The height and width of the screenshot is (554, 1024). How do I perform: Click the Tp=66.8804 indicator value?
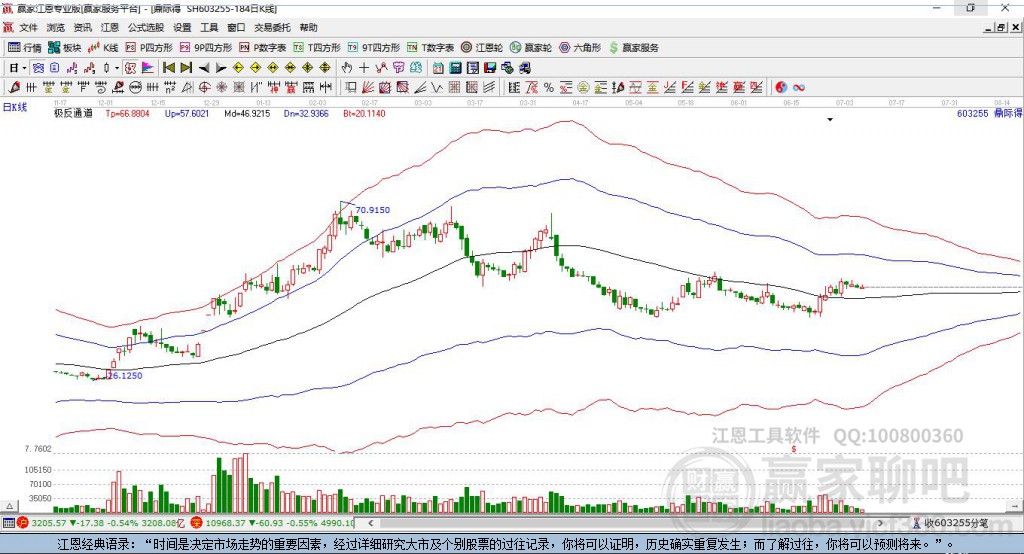(127, 114)
